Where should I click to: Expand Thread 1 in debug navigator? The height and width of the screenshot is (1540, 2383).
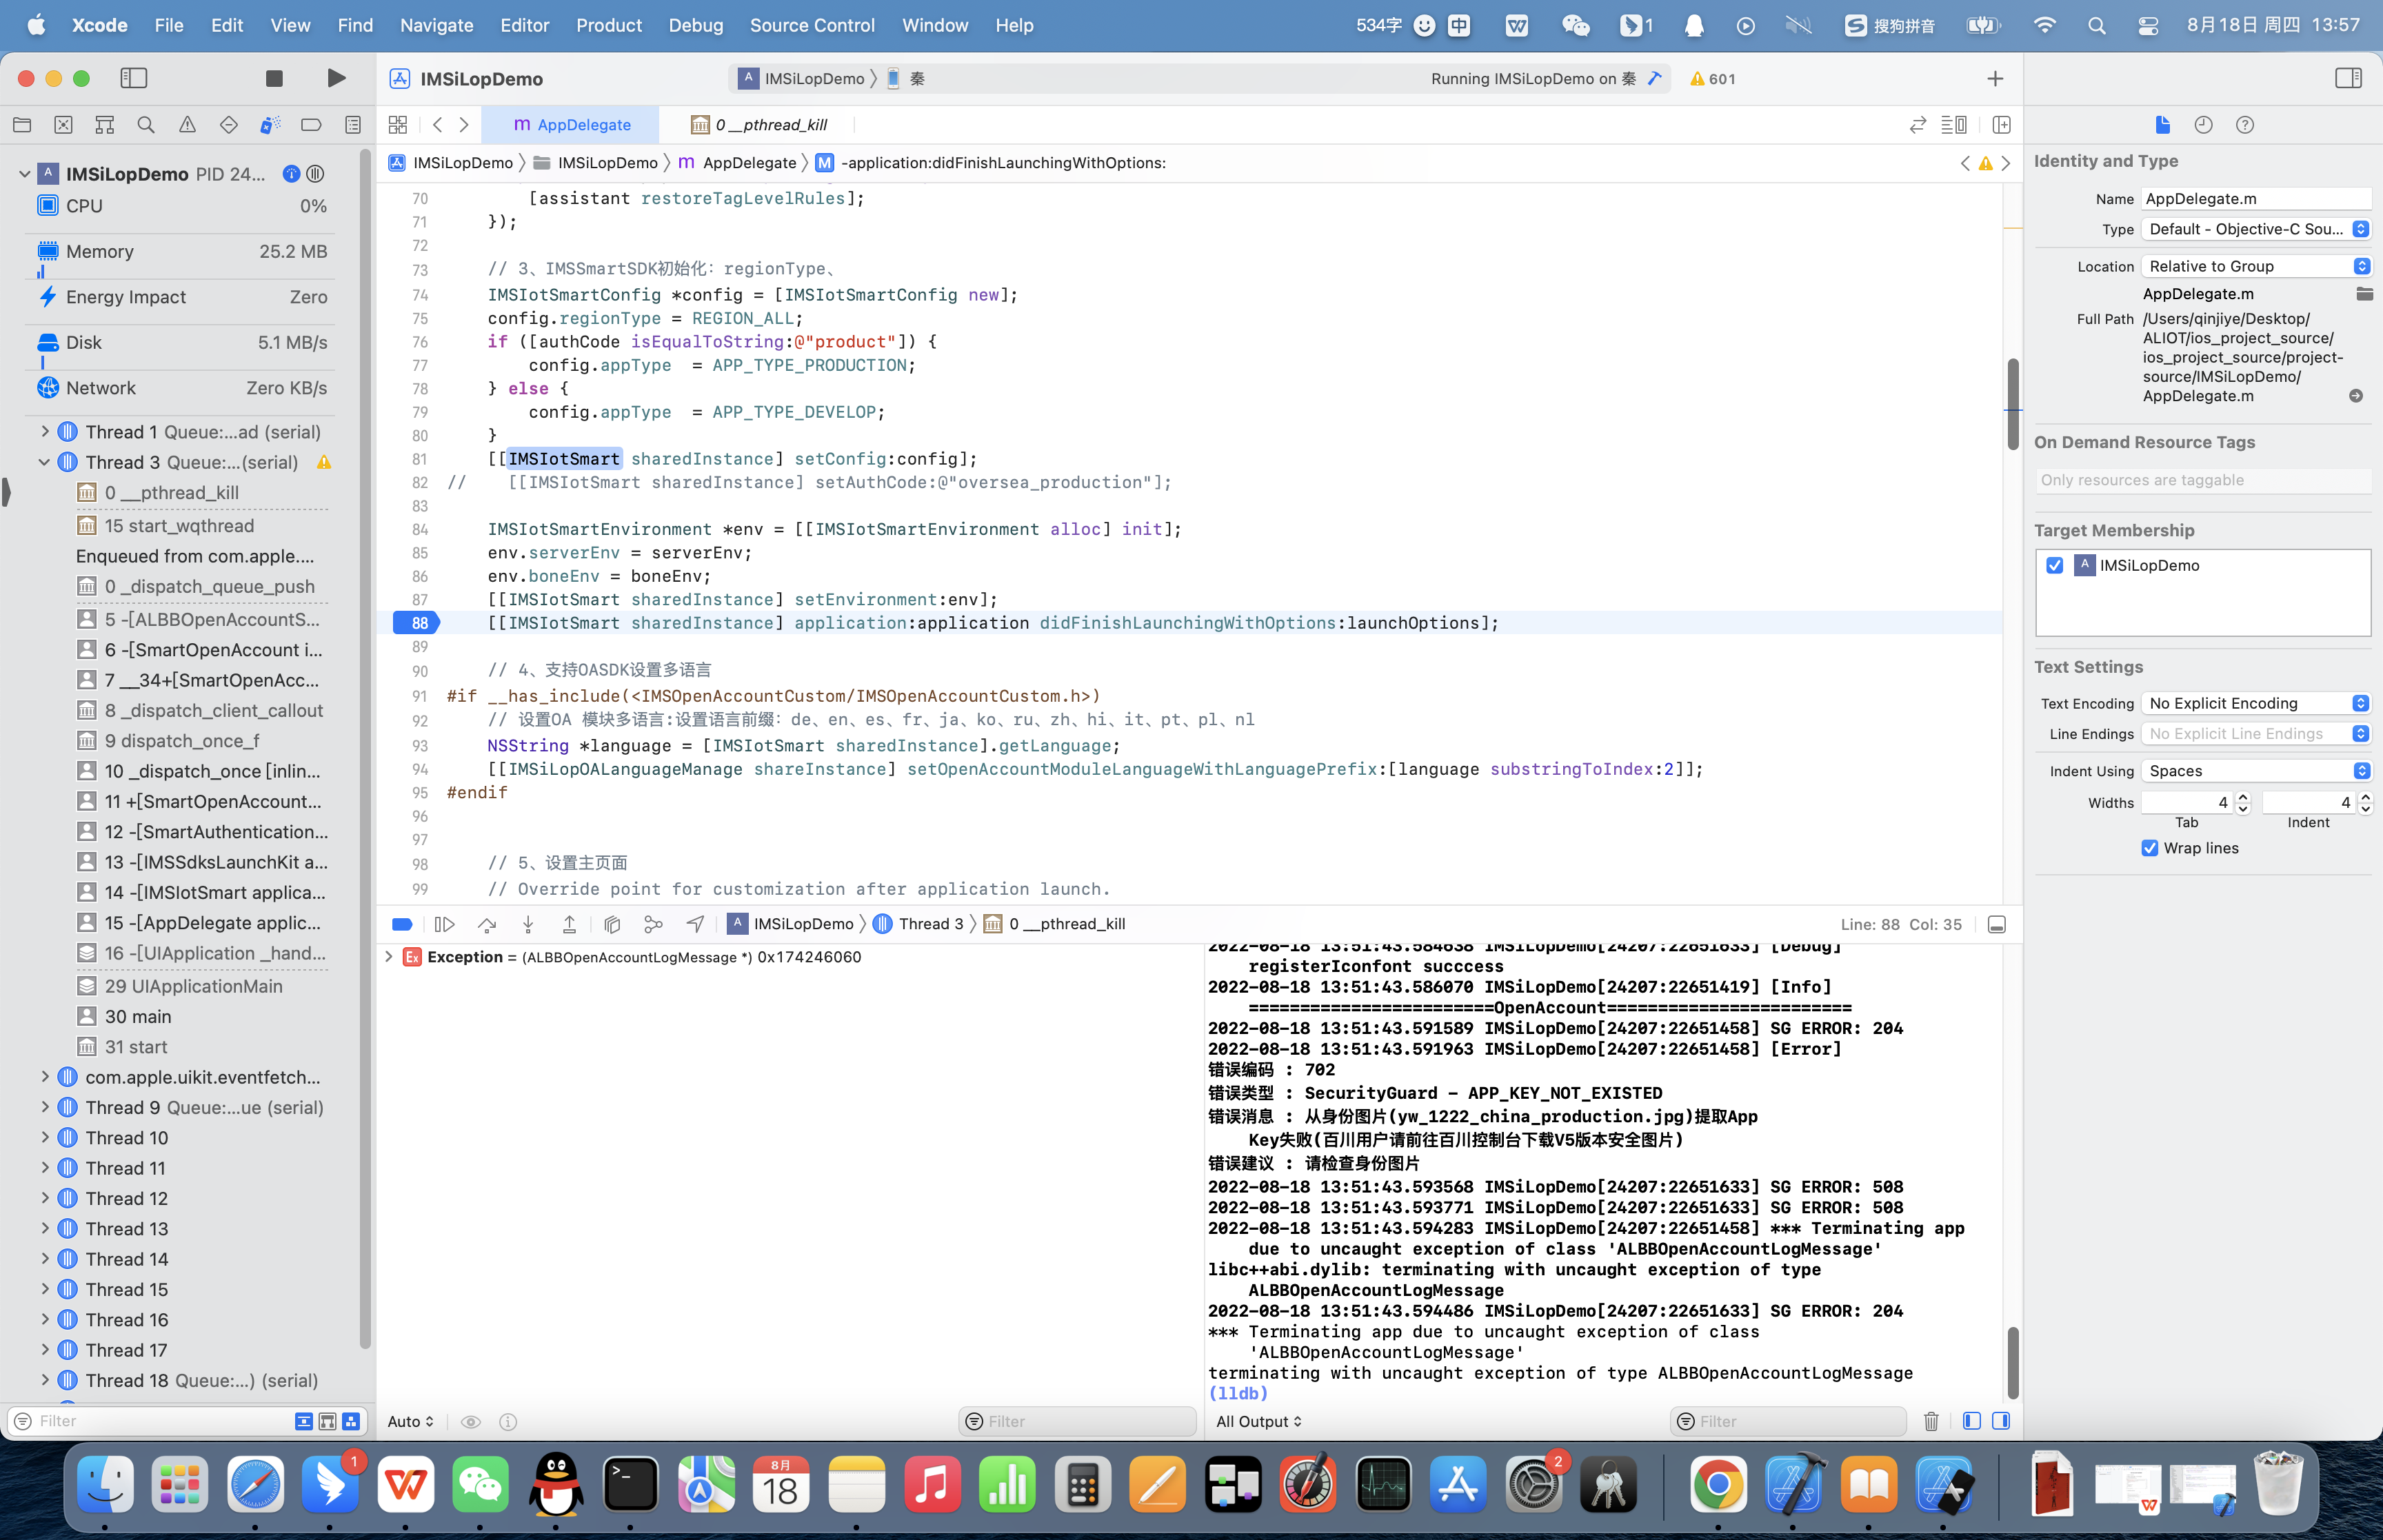(x=44, y=432)
